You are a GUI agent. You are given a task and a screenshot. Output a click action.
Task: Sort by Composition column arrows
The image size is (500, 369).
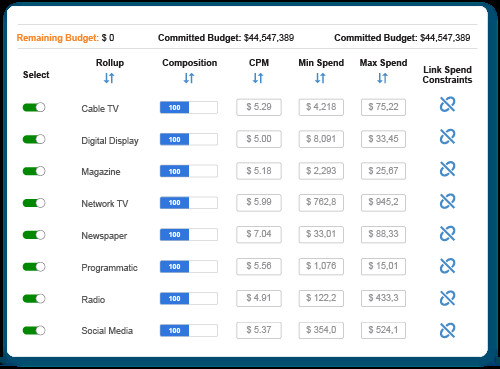click(x=189, y=78)
